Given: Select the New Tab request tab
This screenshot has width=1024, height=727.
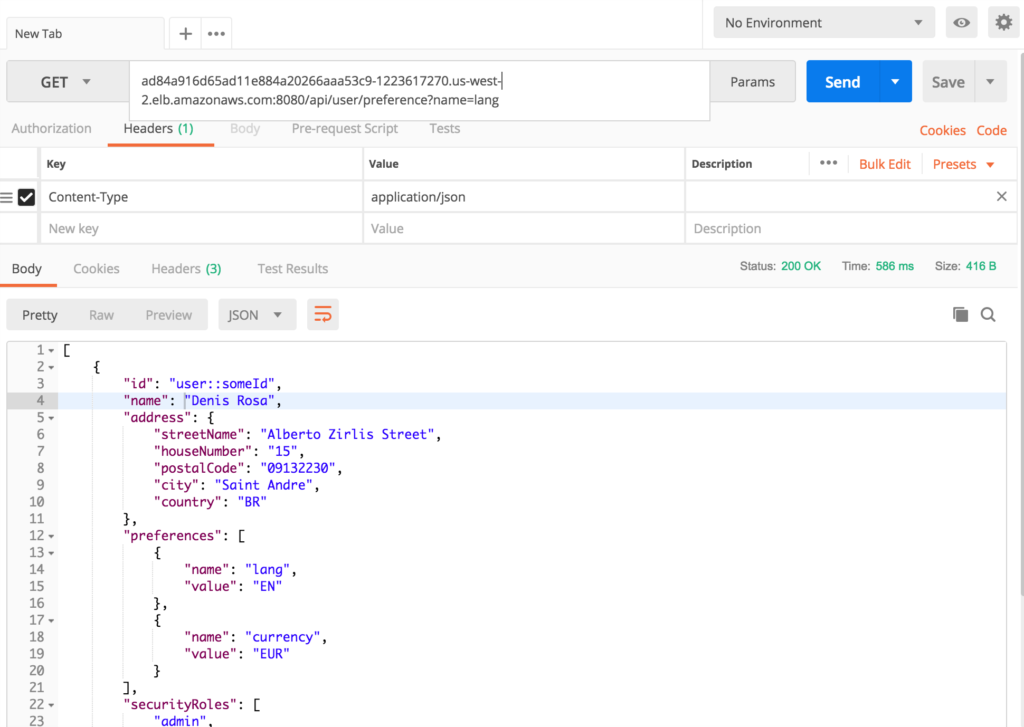Looking at the screenshot, I should 85,33.
